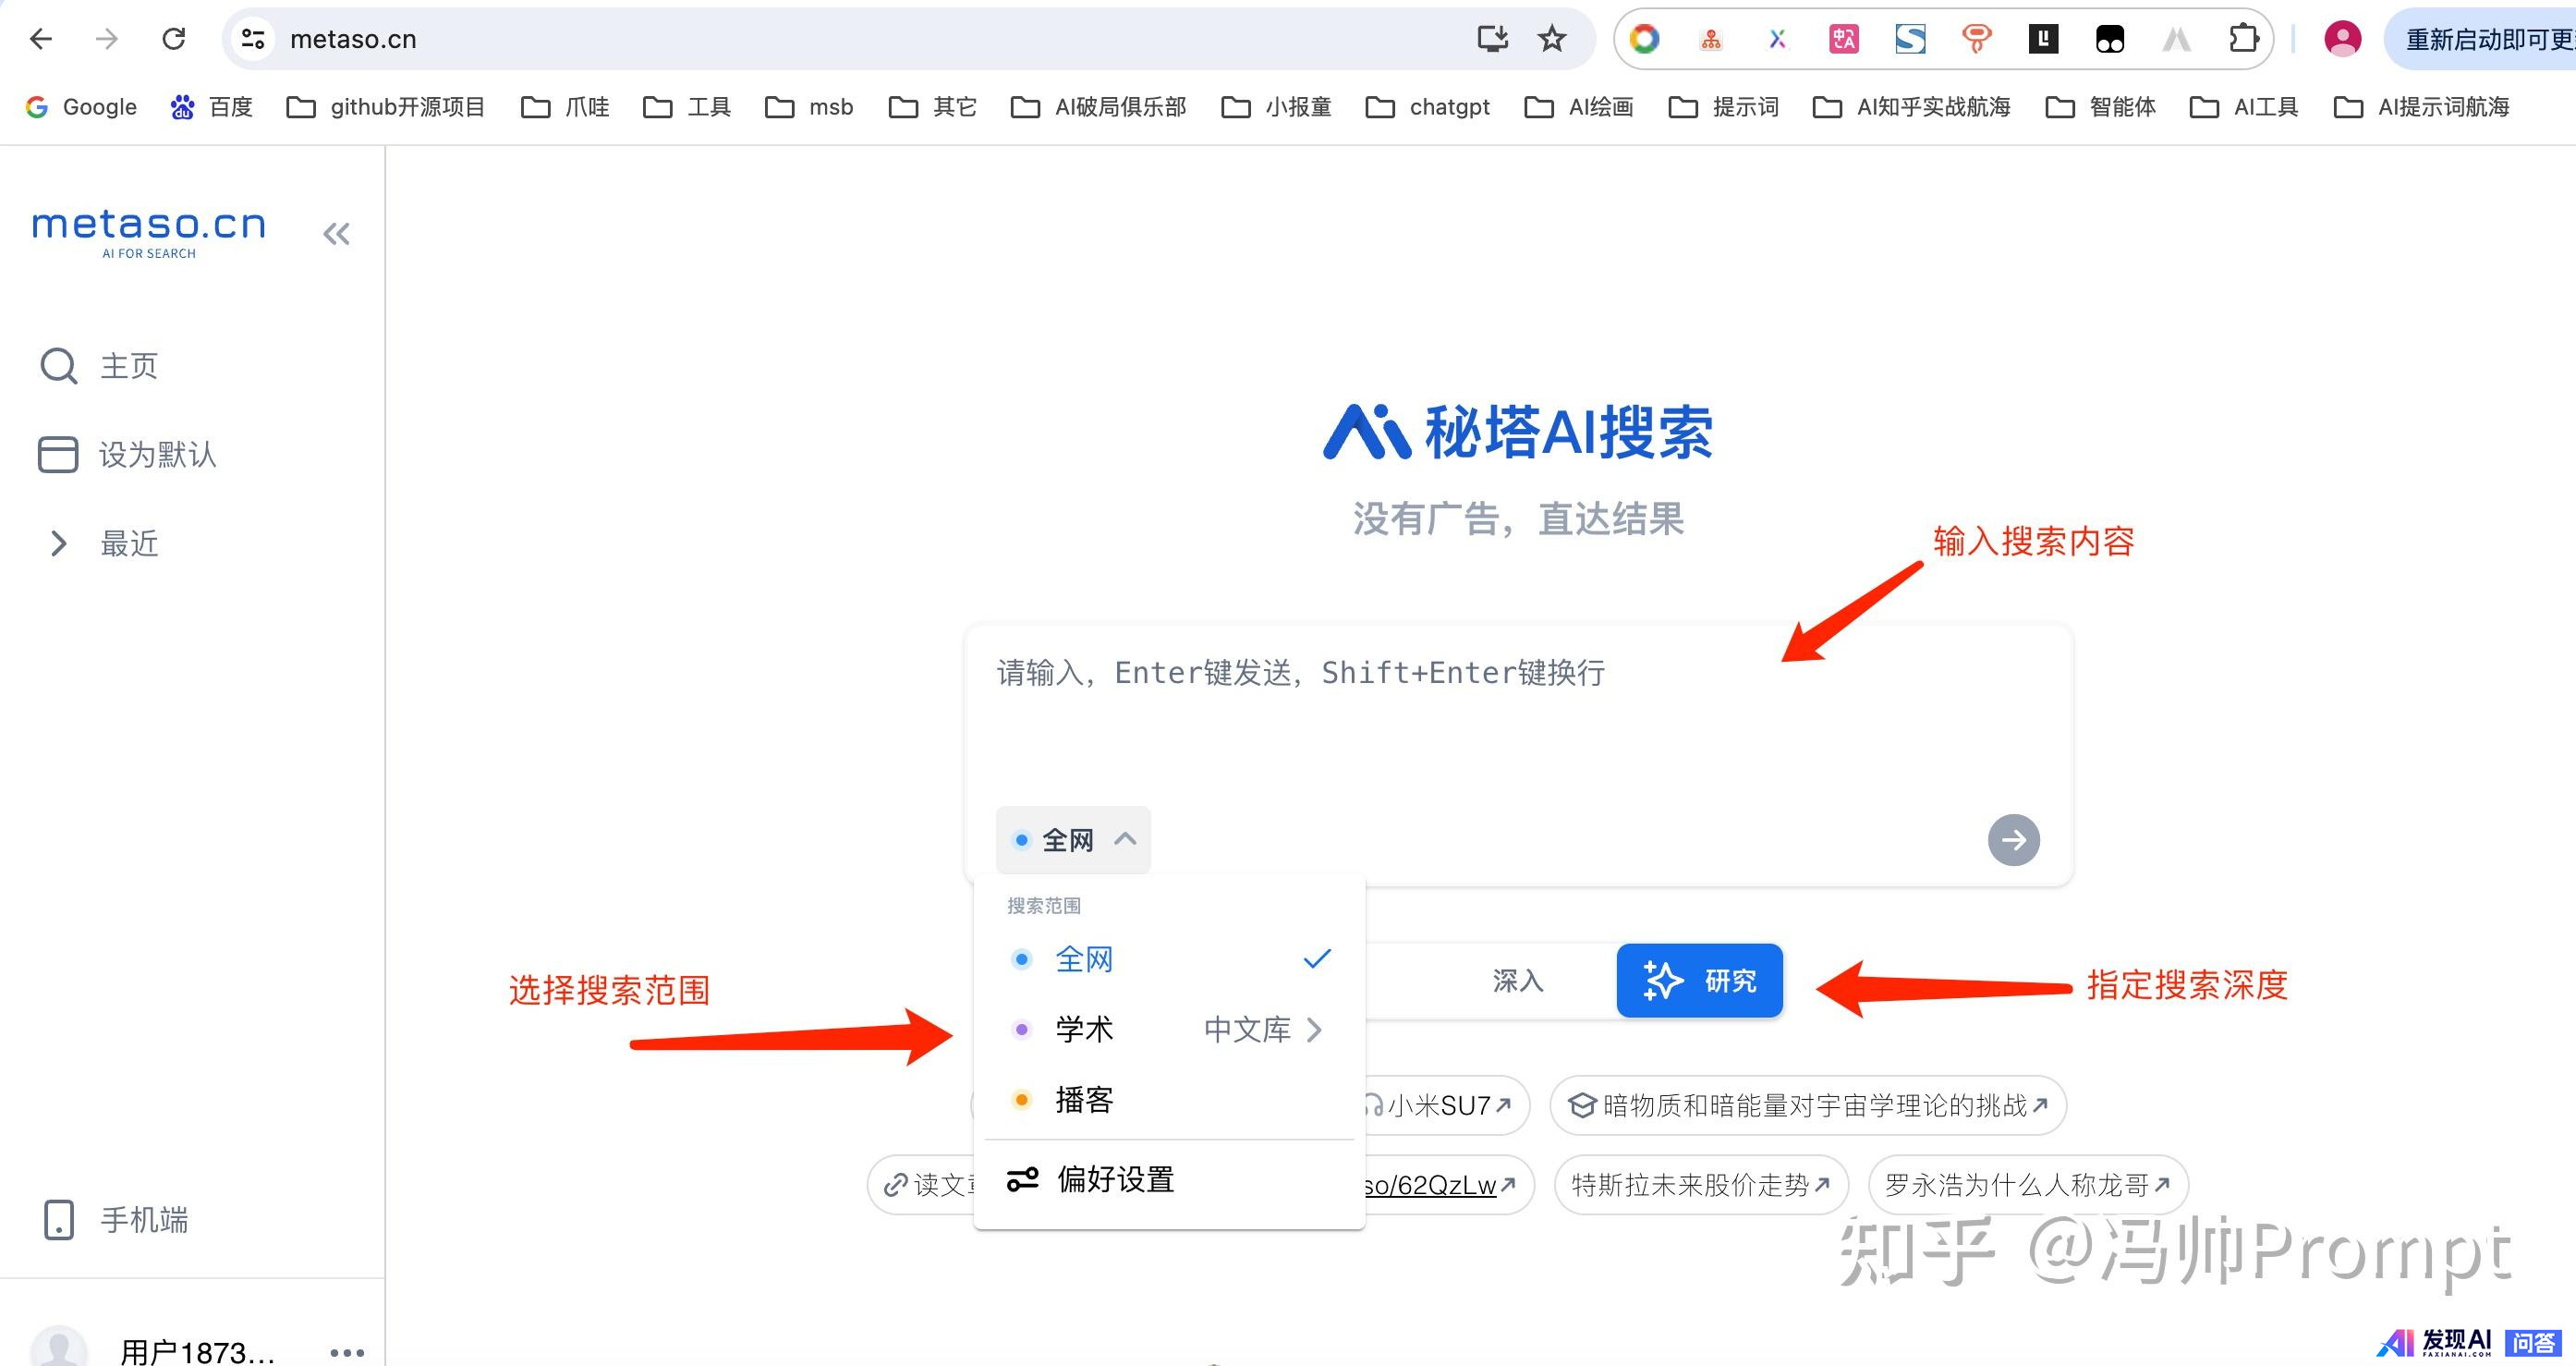Open AI工具 bookmark folder
2576x1366 pixels.
click(2245, 107)
